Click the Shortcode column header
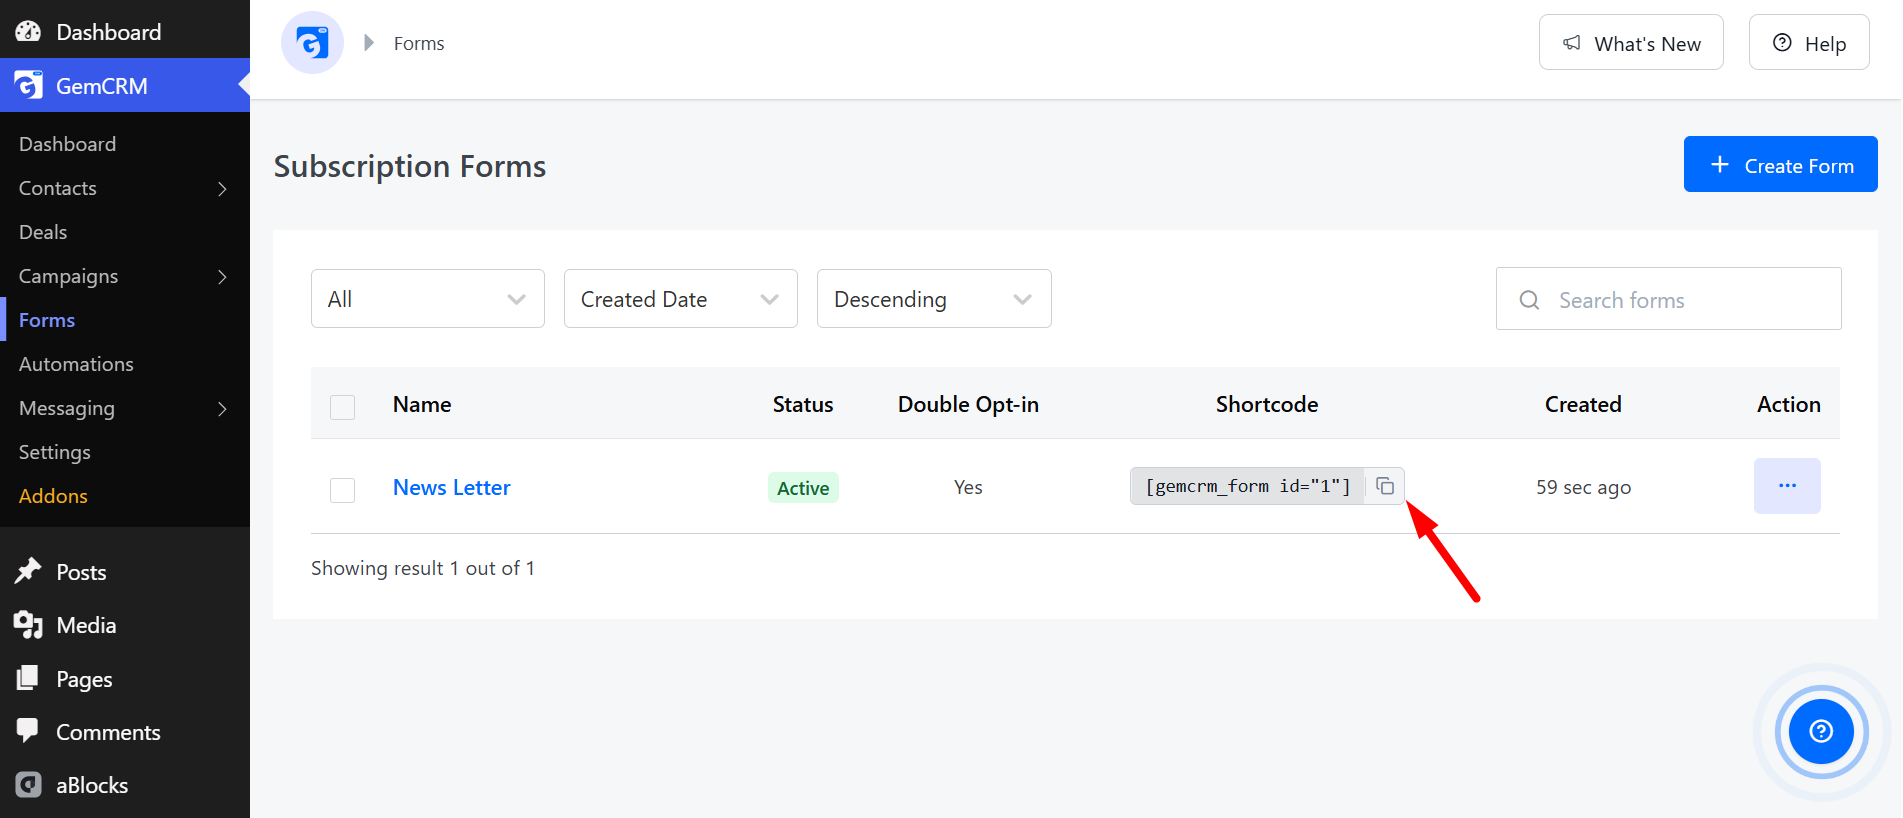Screen dimensions: 1903x818 [1267, 404]
